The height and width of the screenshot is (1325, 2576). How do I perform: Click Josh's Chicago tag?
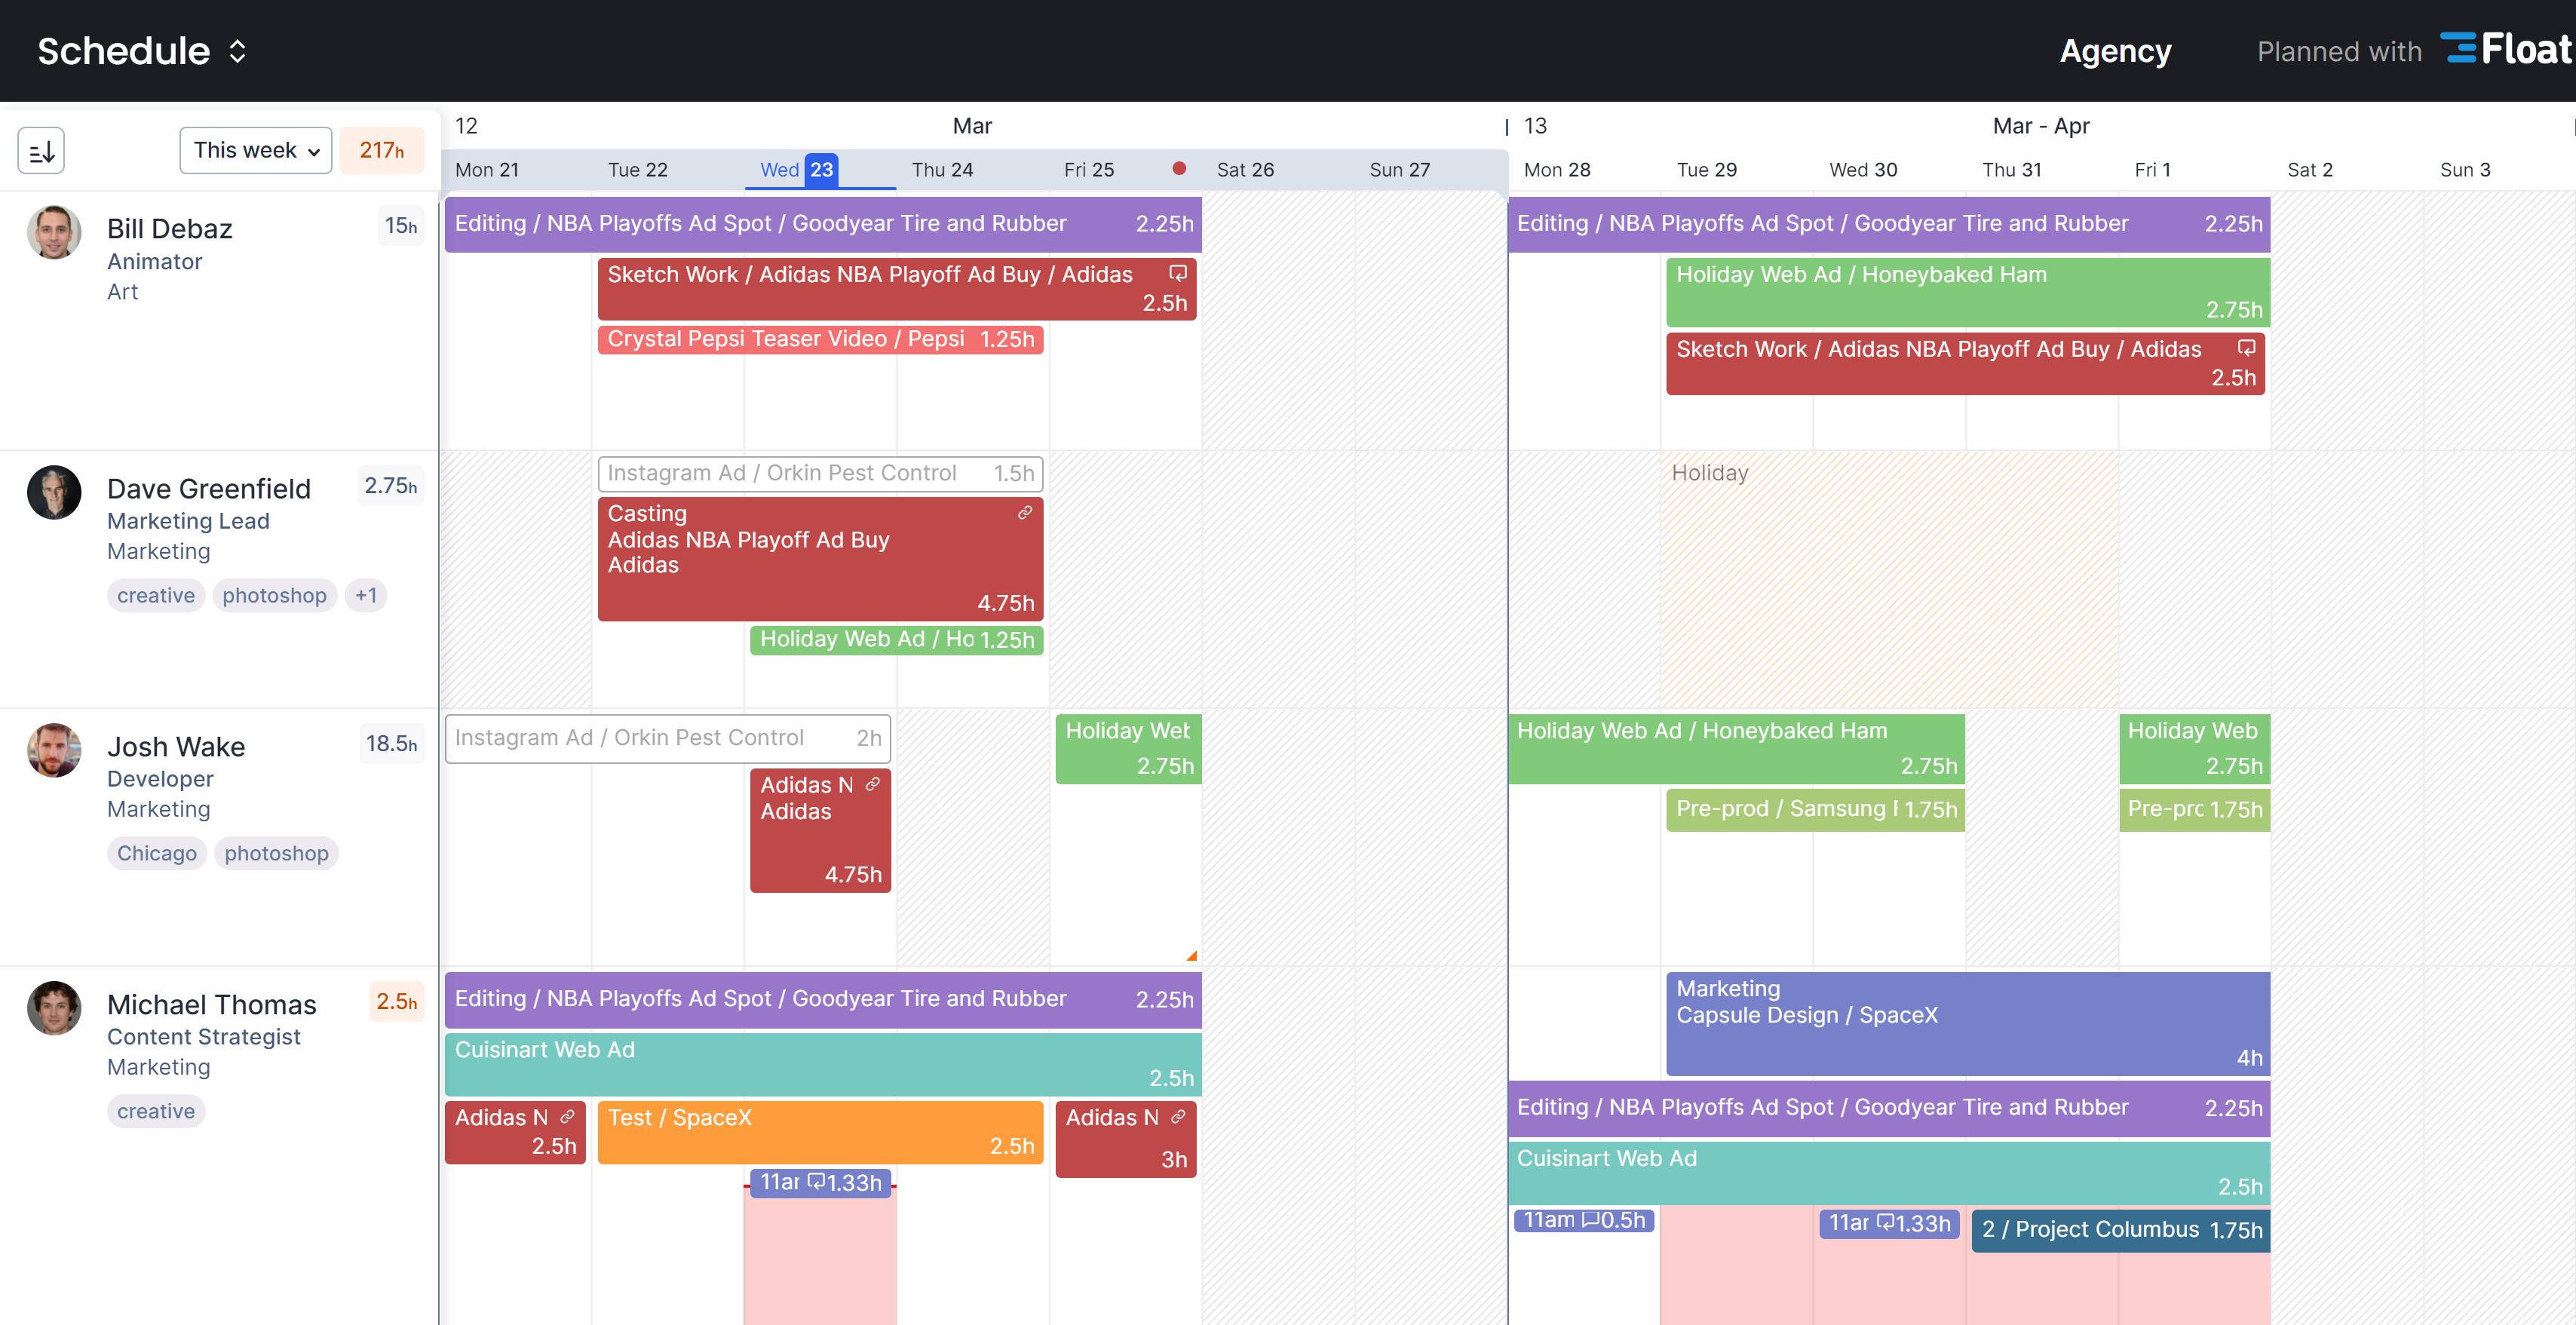click(157, 853)
